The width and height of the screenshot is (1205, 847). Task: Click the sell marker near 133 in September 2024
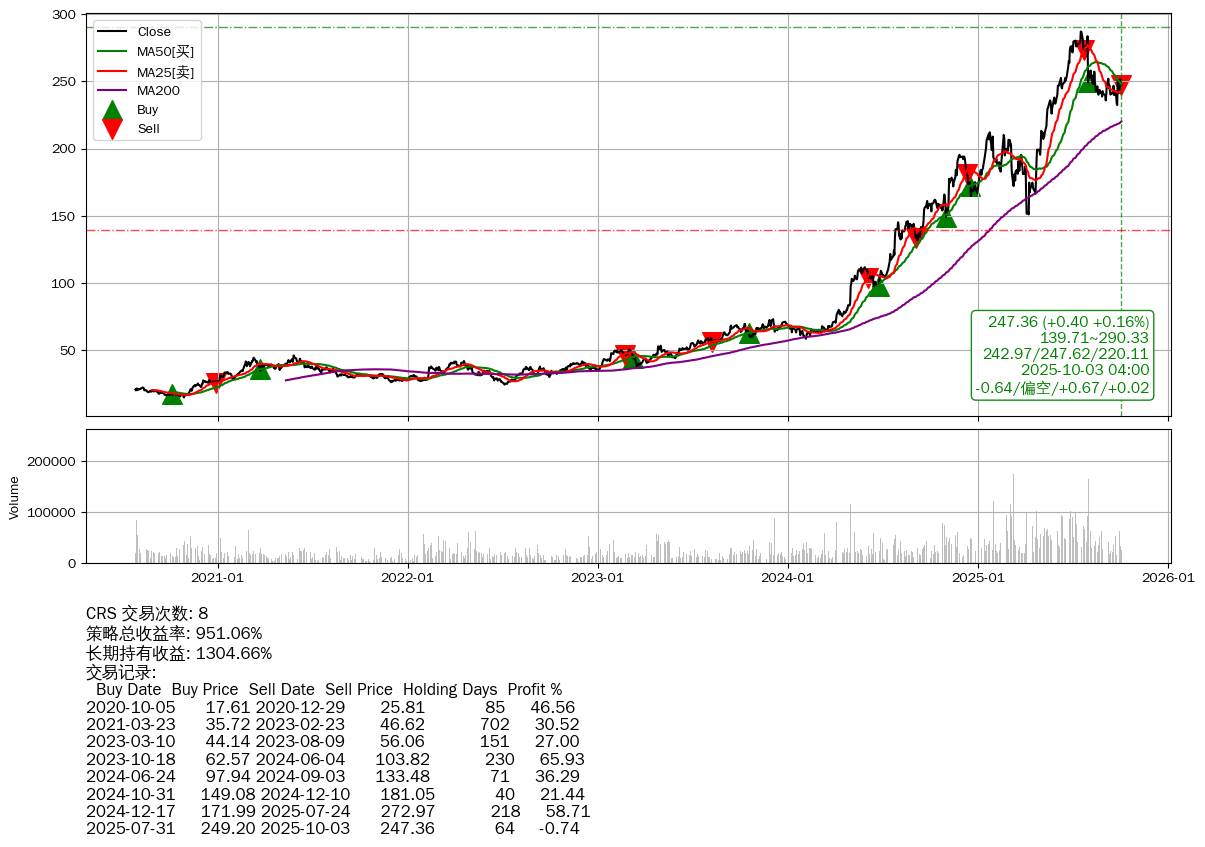point(917,238)
